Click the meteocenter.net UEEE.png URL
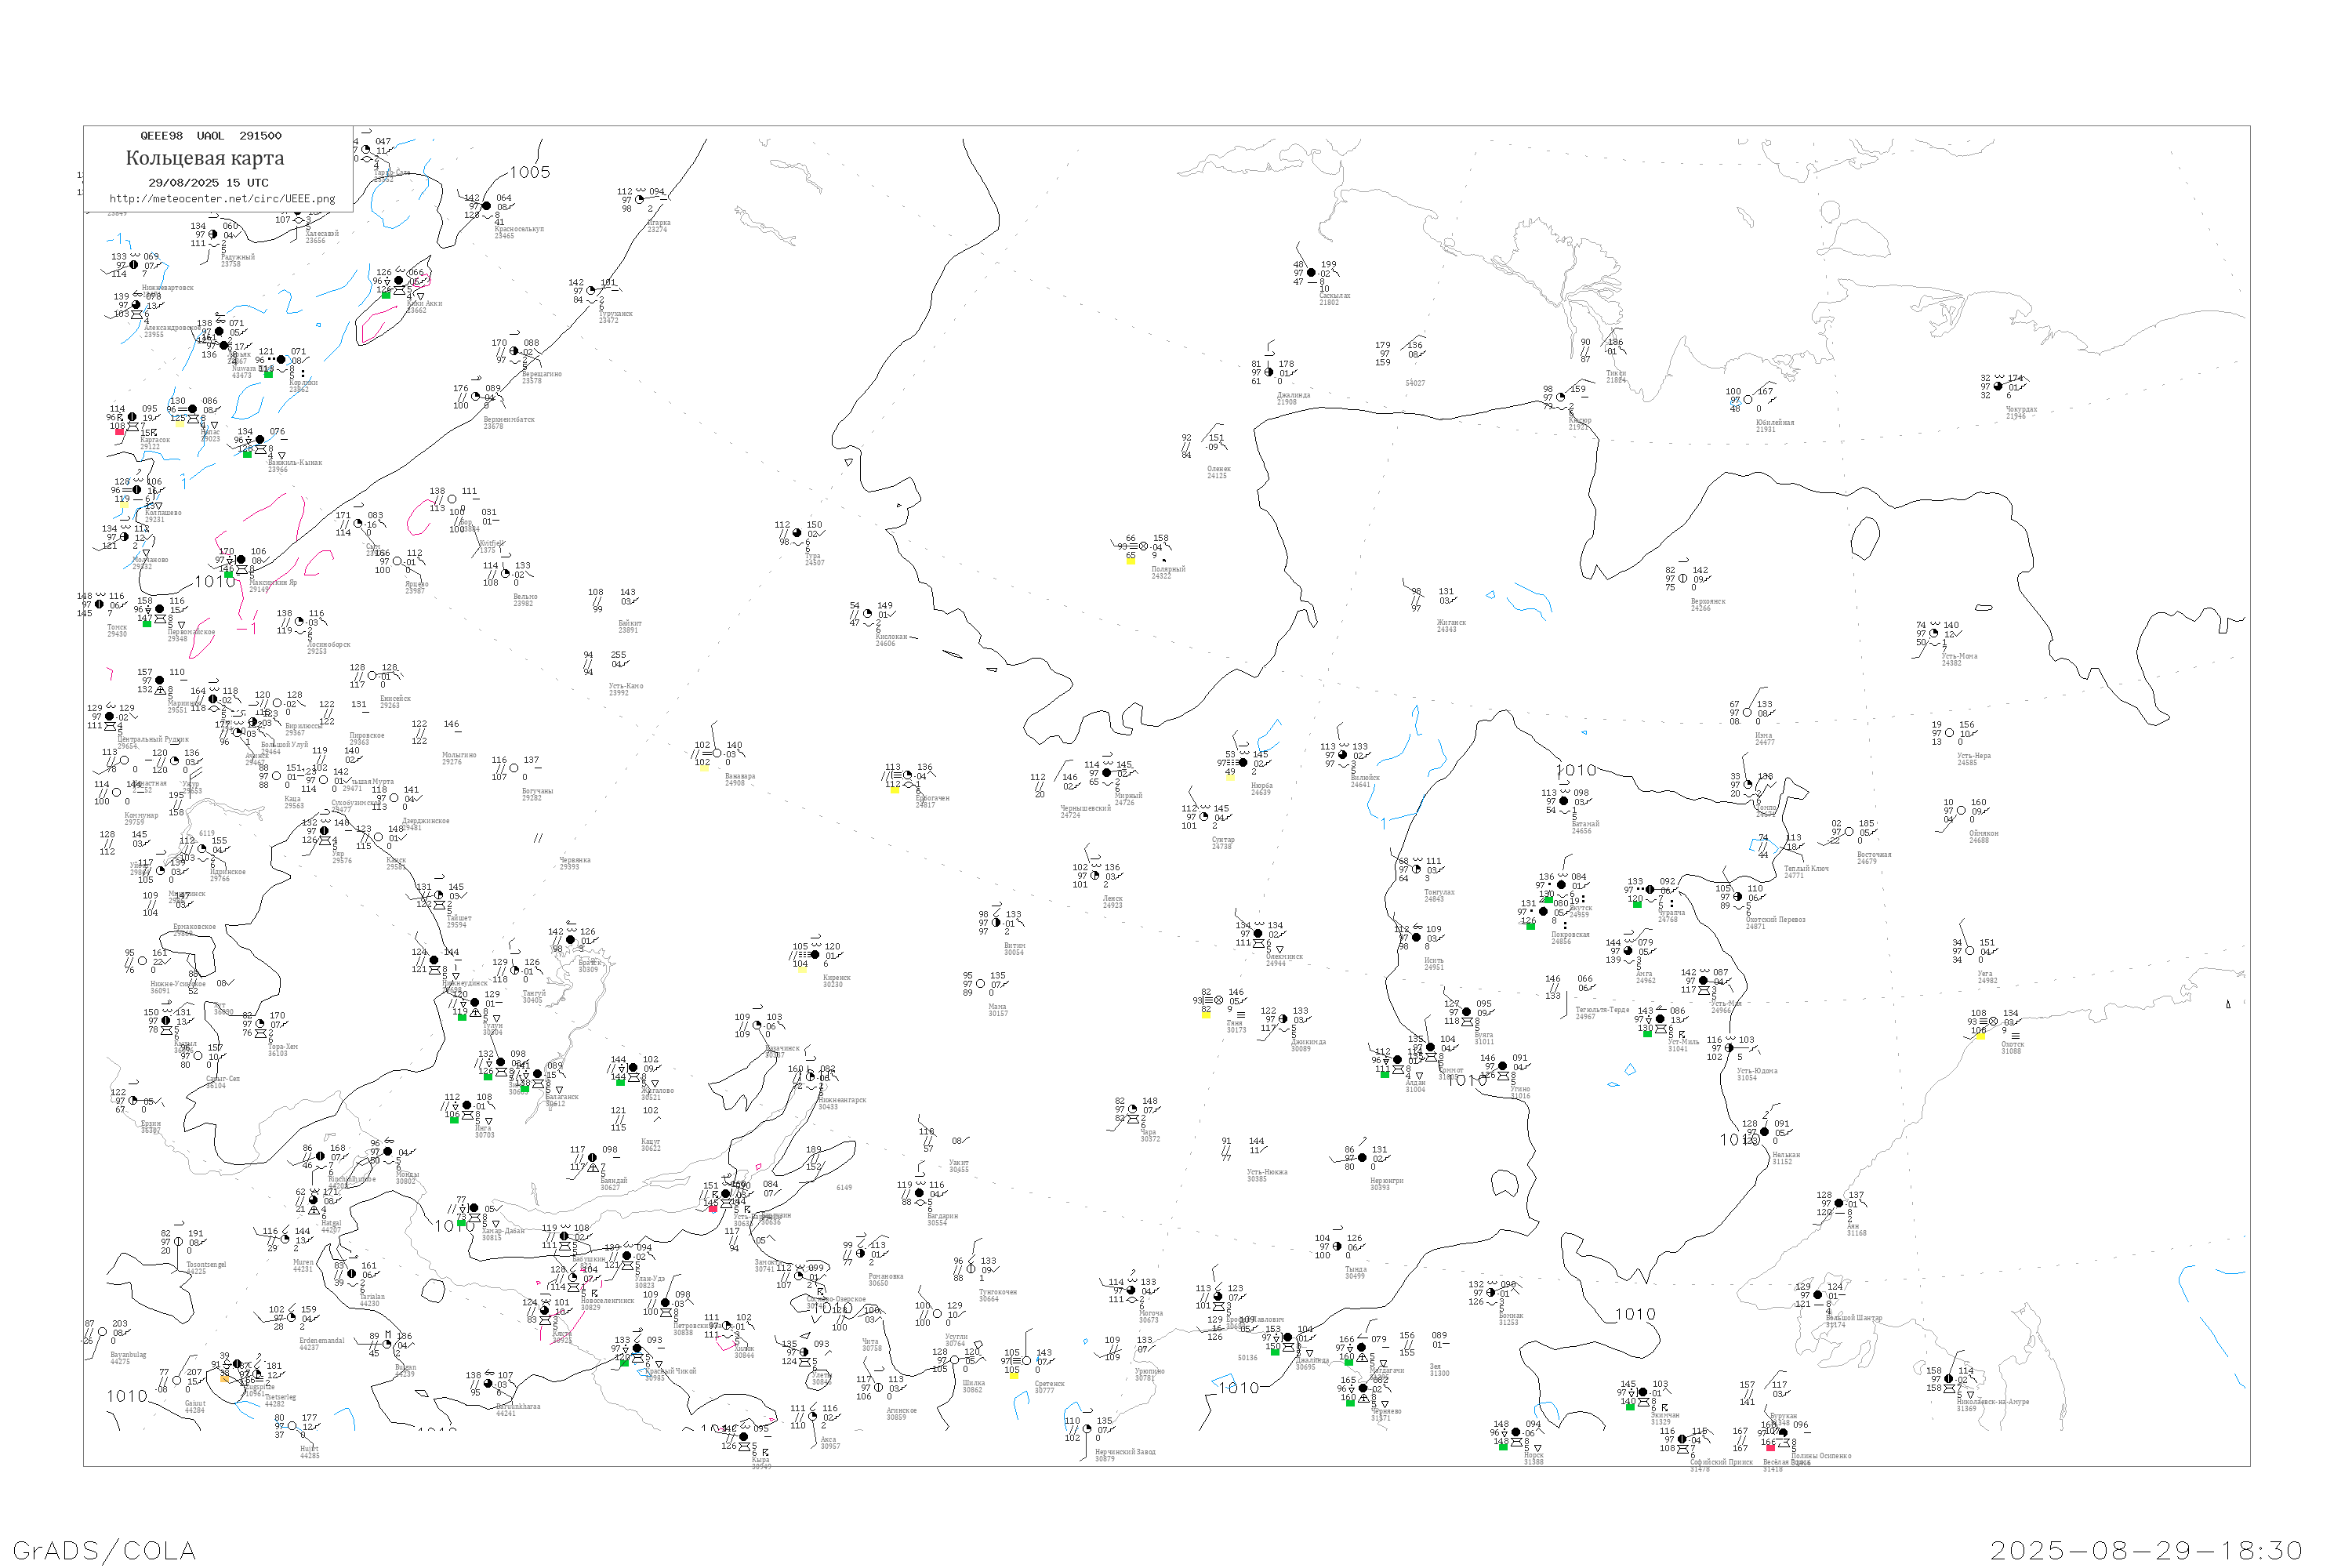This screenshot has height=1568, width=2352. tap(222, 198)
